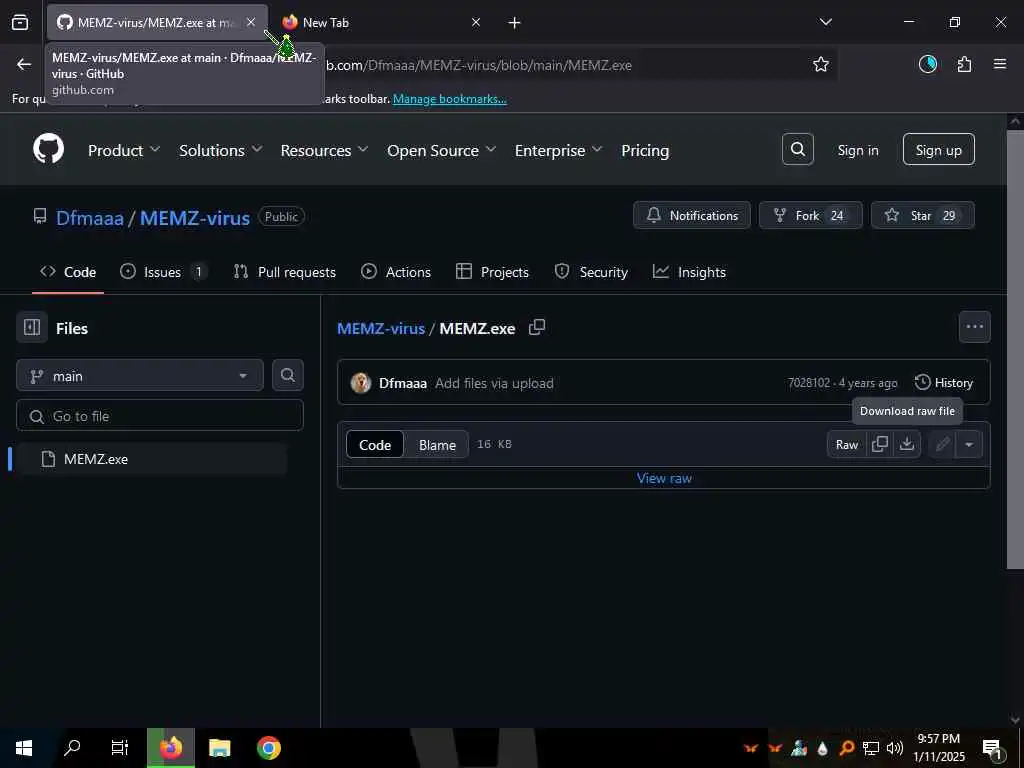Click the View raw link
The height and width of the screenshot is (768, 1024).
coord(664,478)
